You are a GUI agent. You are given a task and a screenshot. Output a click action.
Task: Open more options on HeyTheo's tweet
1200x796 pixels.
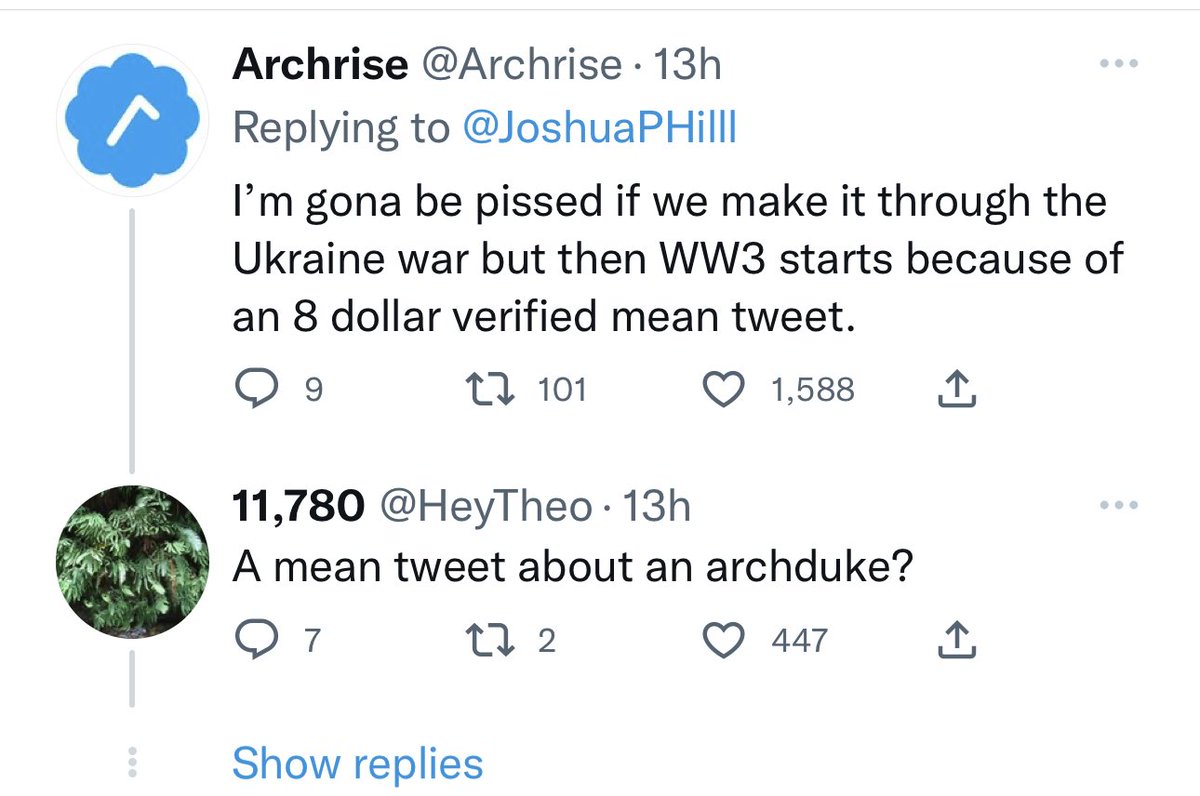[1120, 506]
